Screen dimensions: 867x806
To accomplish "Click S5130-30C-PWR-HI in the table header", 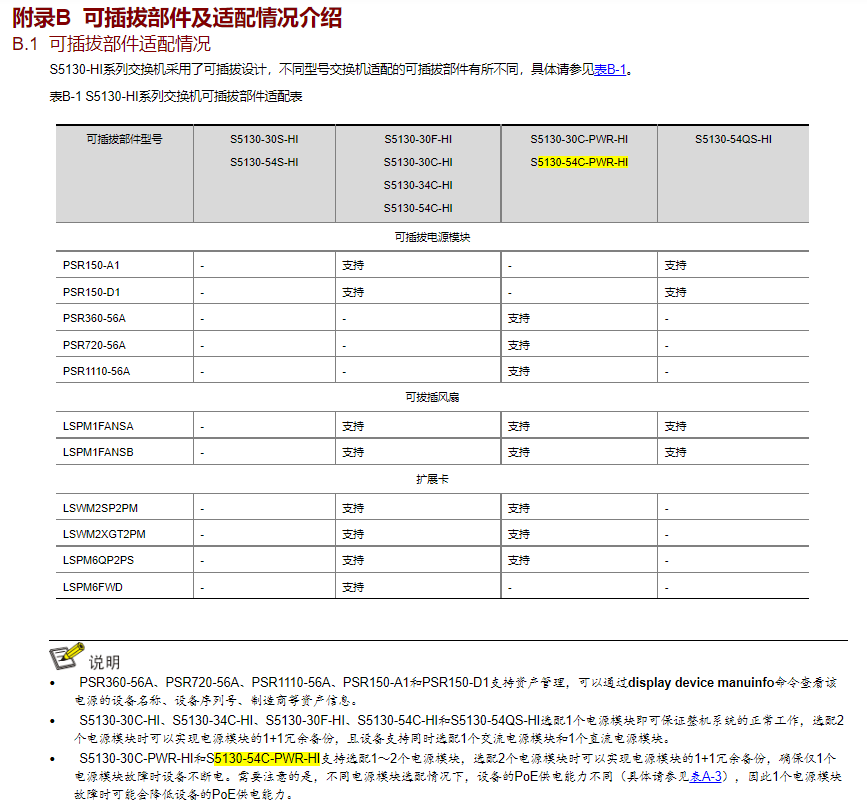I will [x=579, y=139].
